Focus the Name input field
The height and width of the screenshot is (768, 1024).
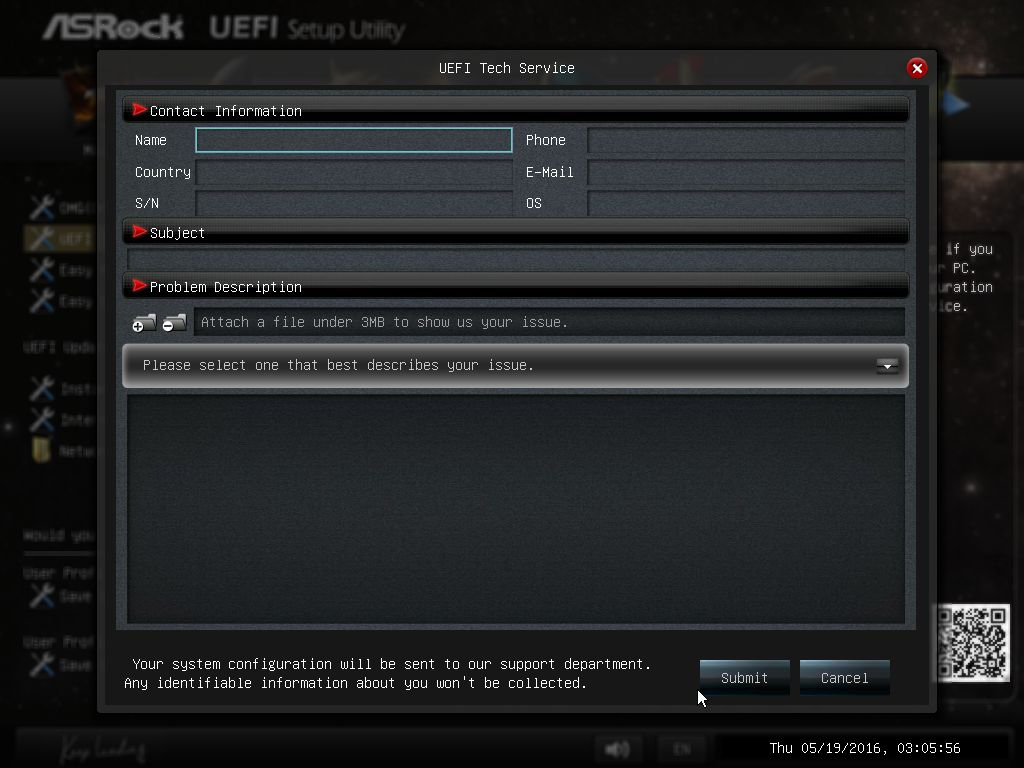tap(353, 140)
